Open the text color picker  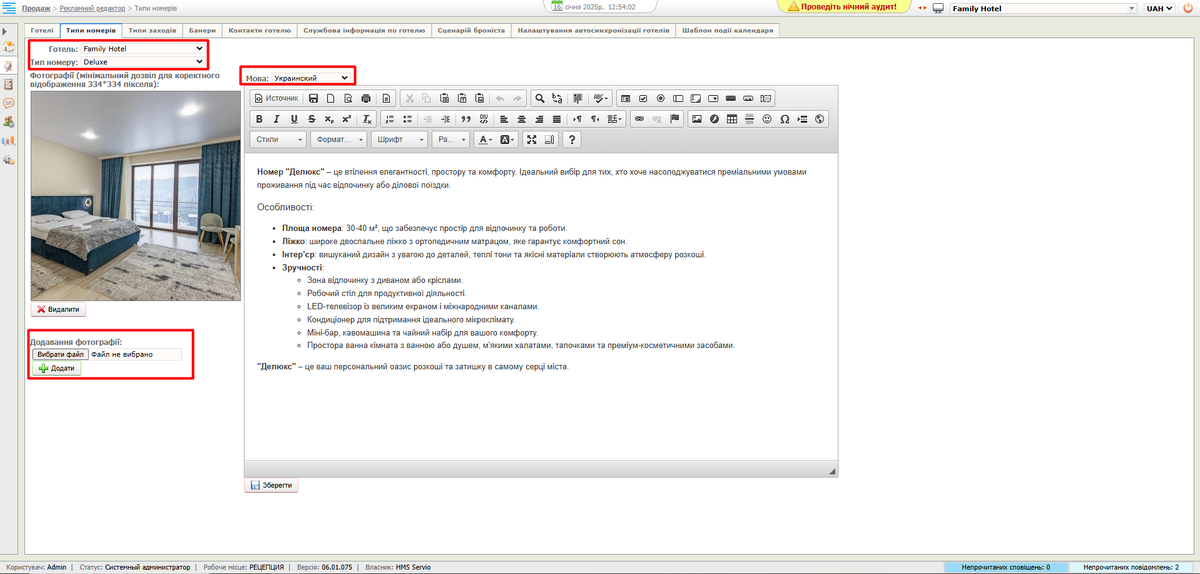coord(484,140)
